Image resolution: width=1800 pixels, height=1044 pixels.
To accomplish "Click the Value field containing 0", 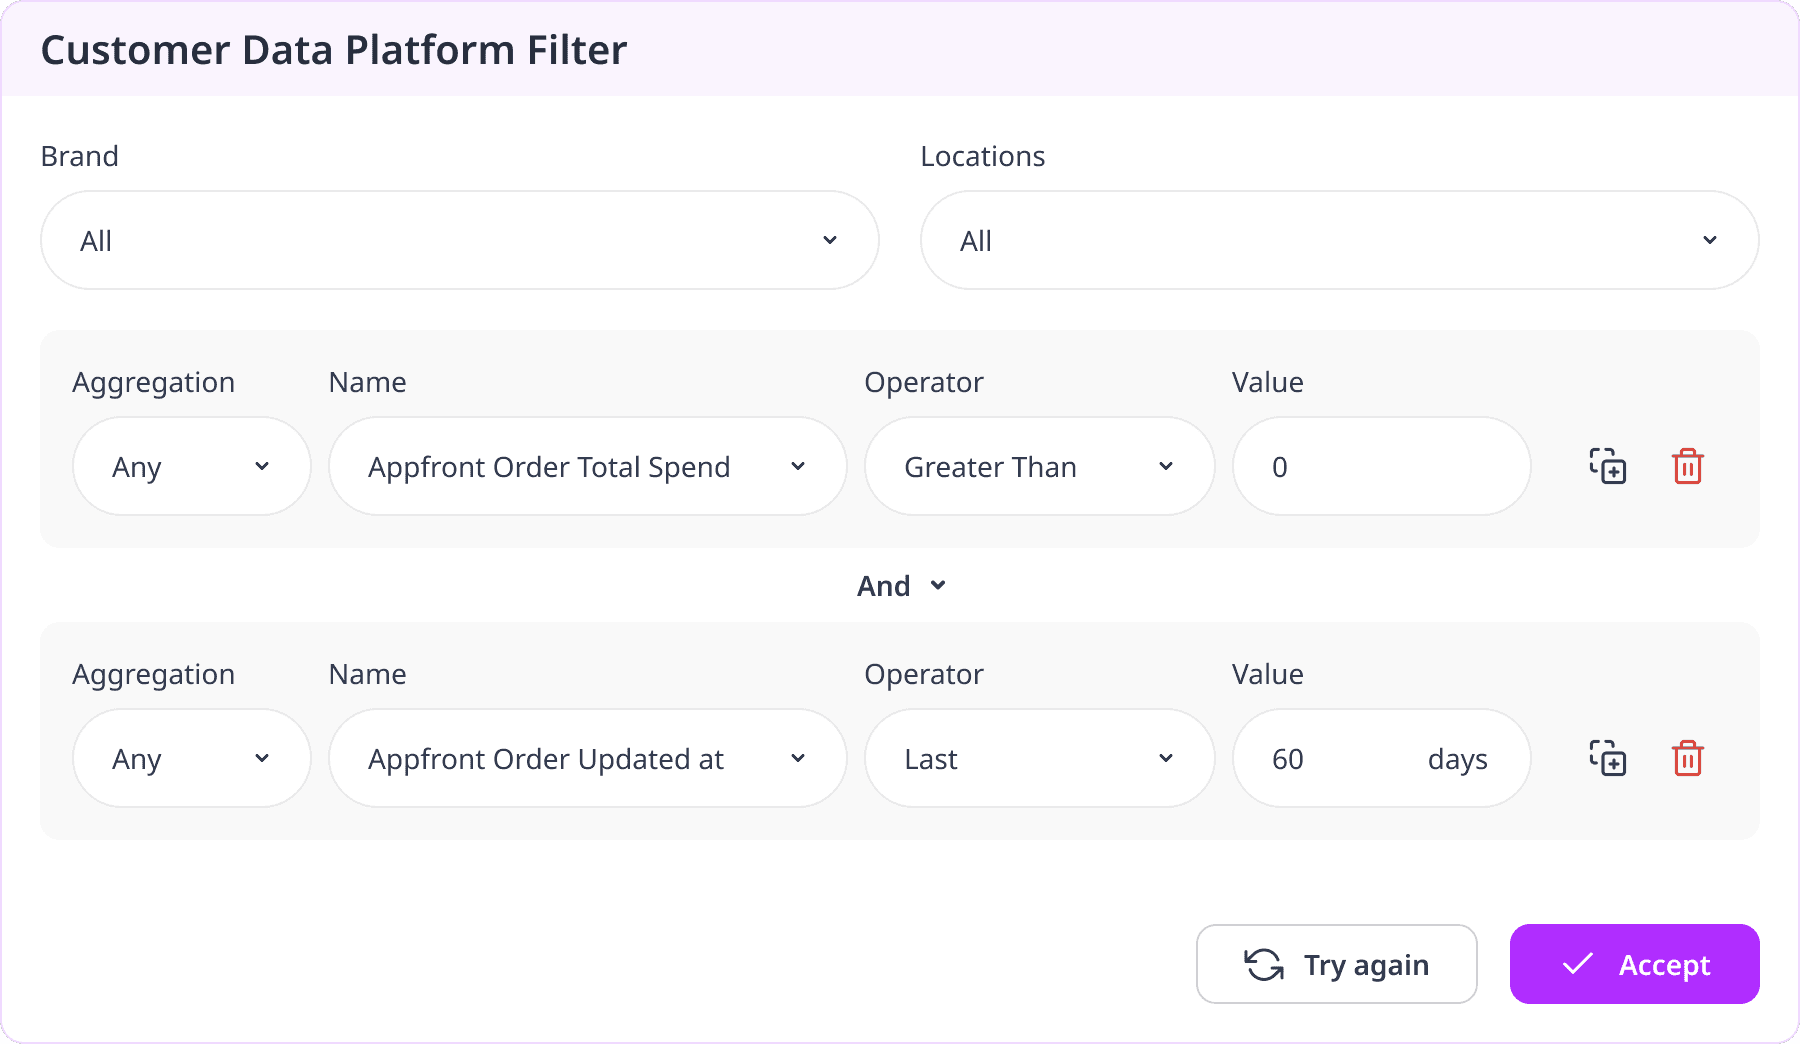I will (1380, 466).
